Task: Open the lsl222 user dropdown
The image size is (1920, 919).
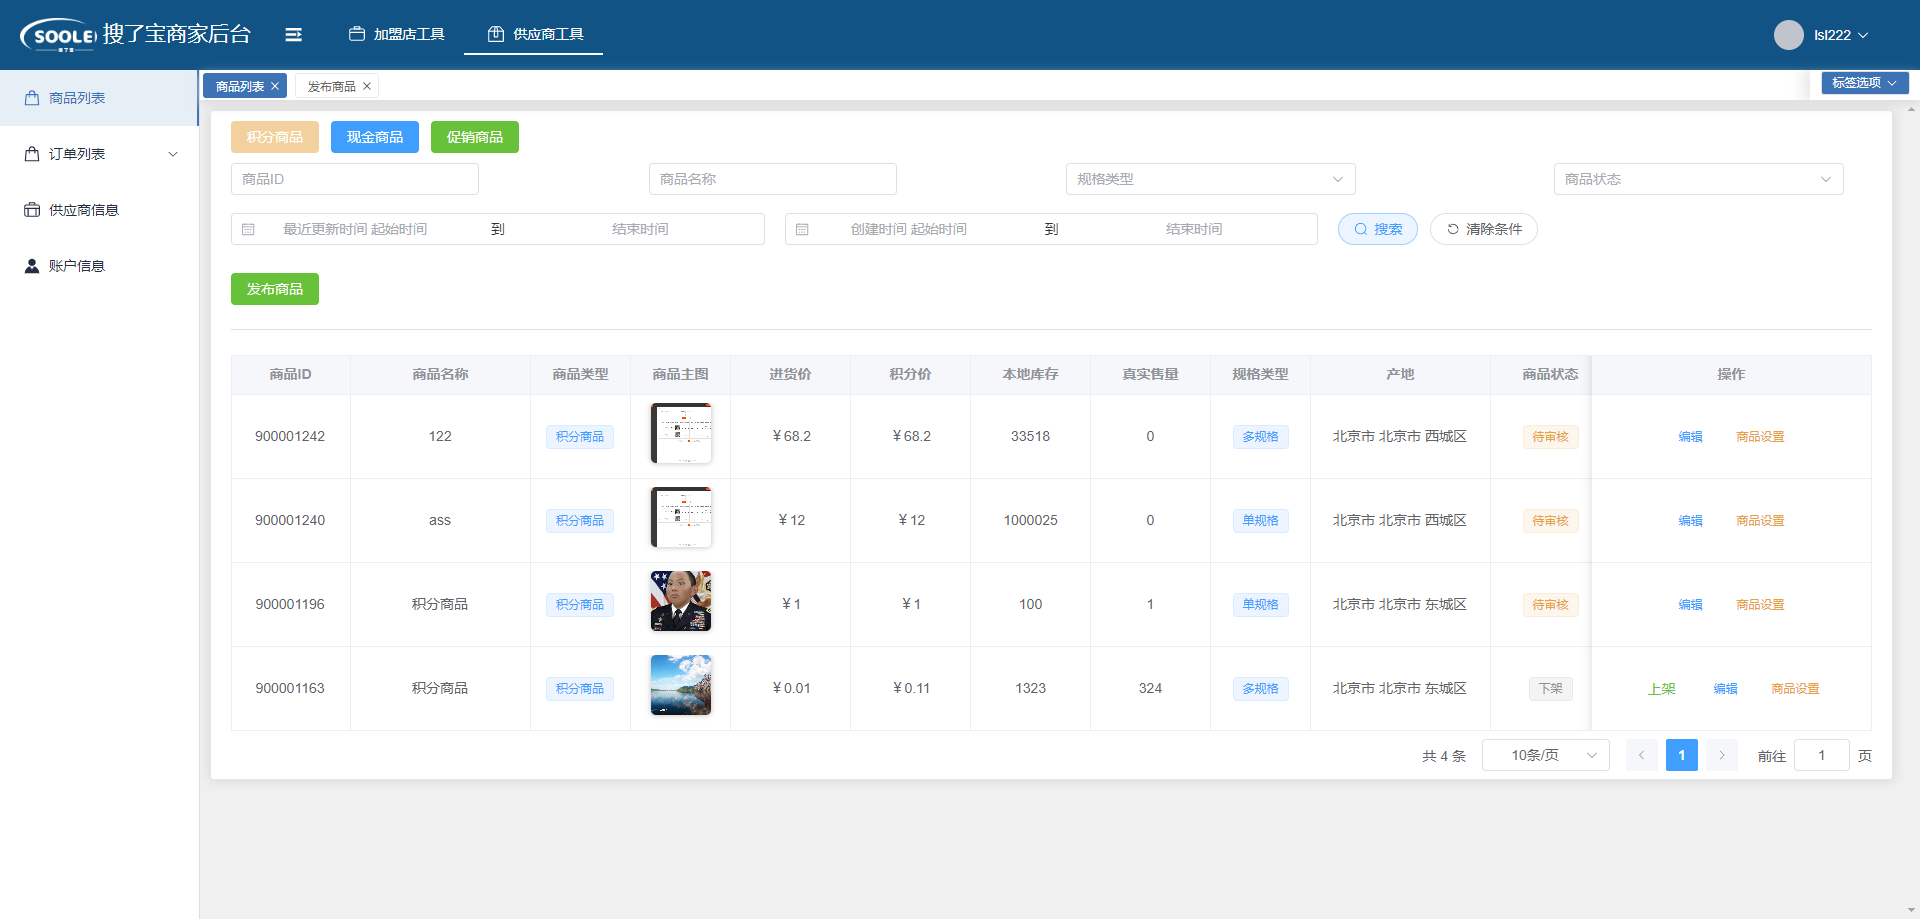Action: (x=1840, y=35)
